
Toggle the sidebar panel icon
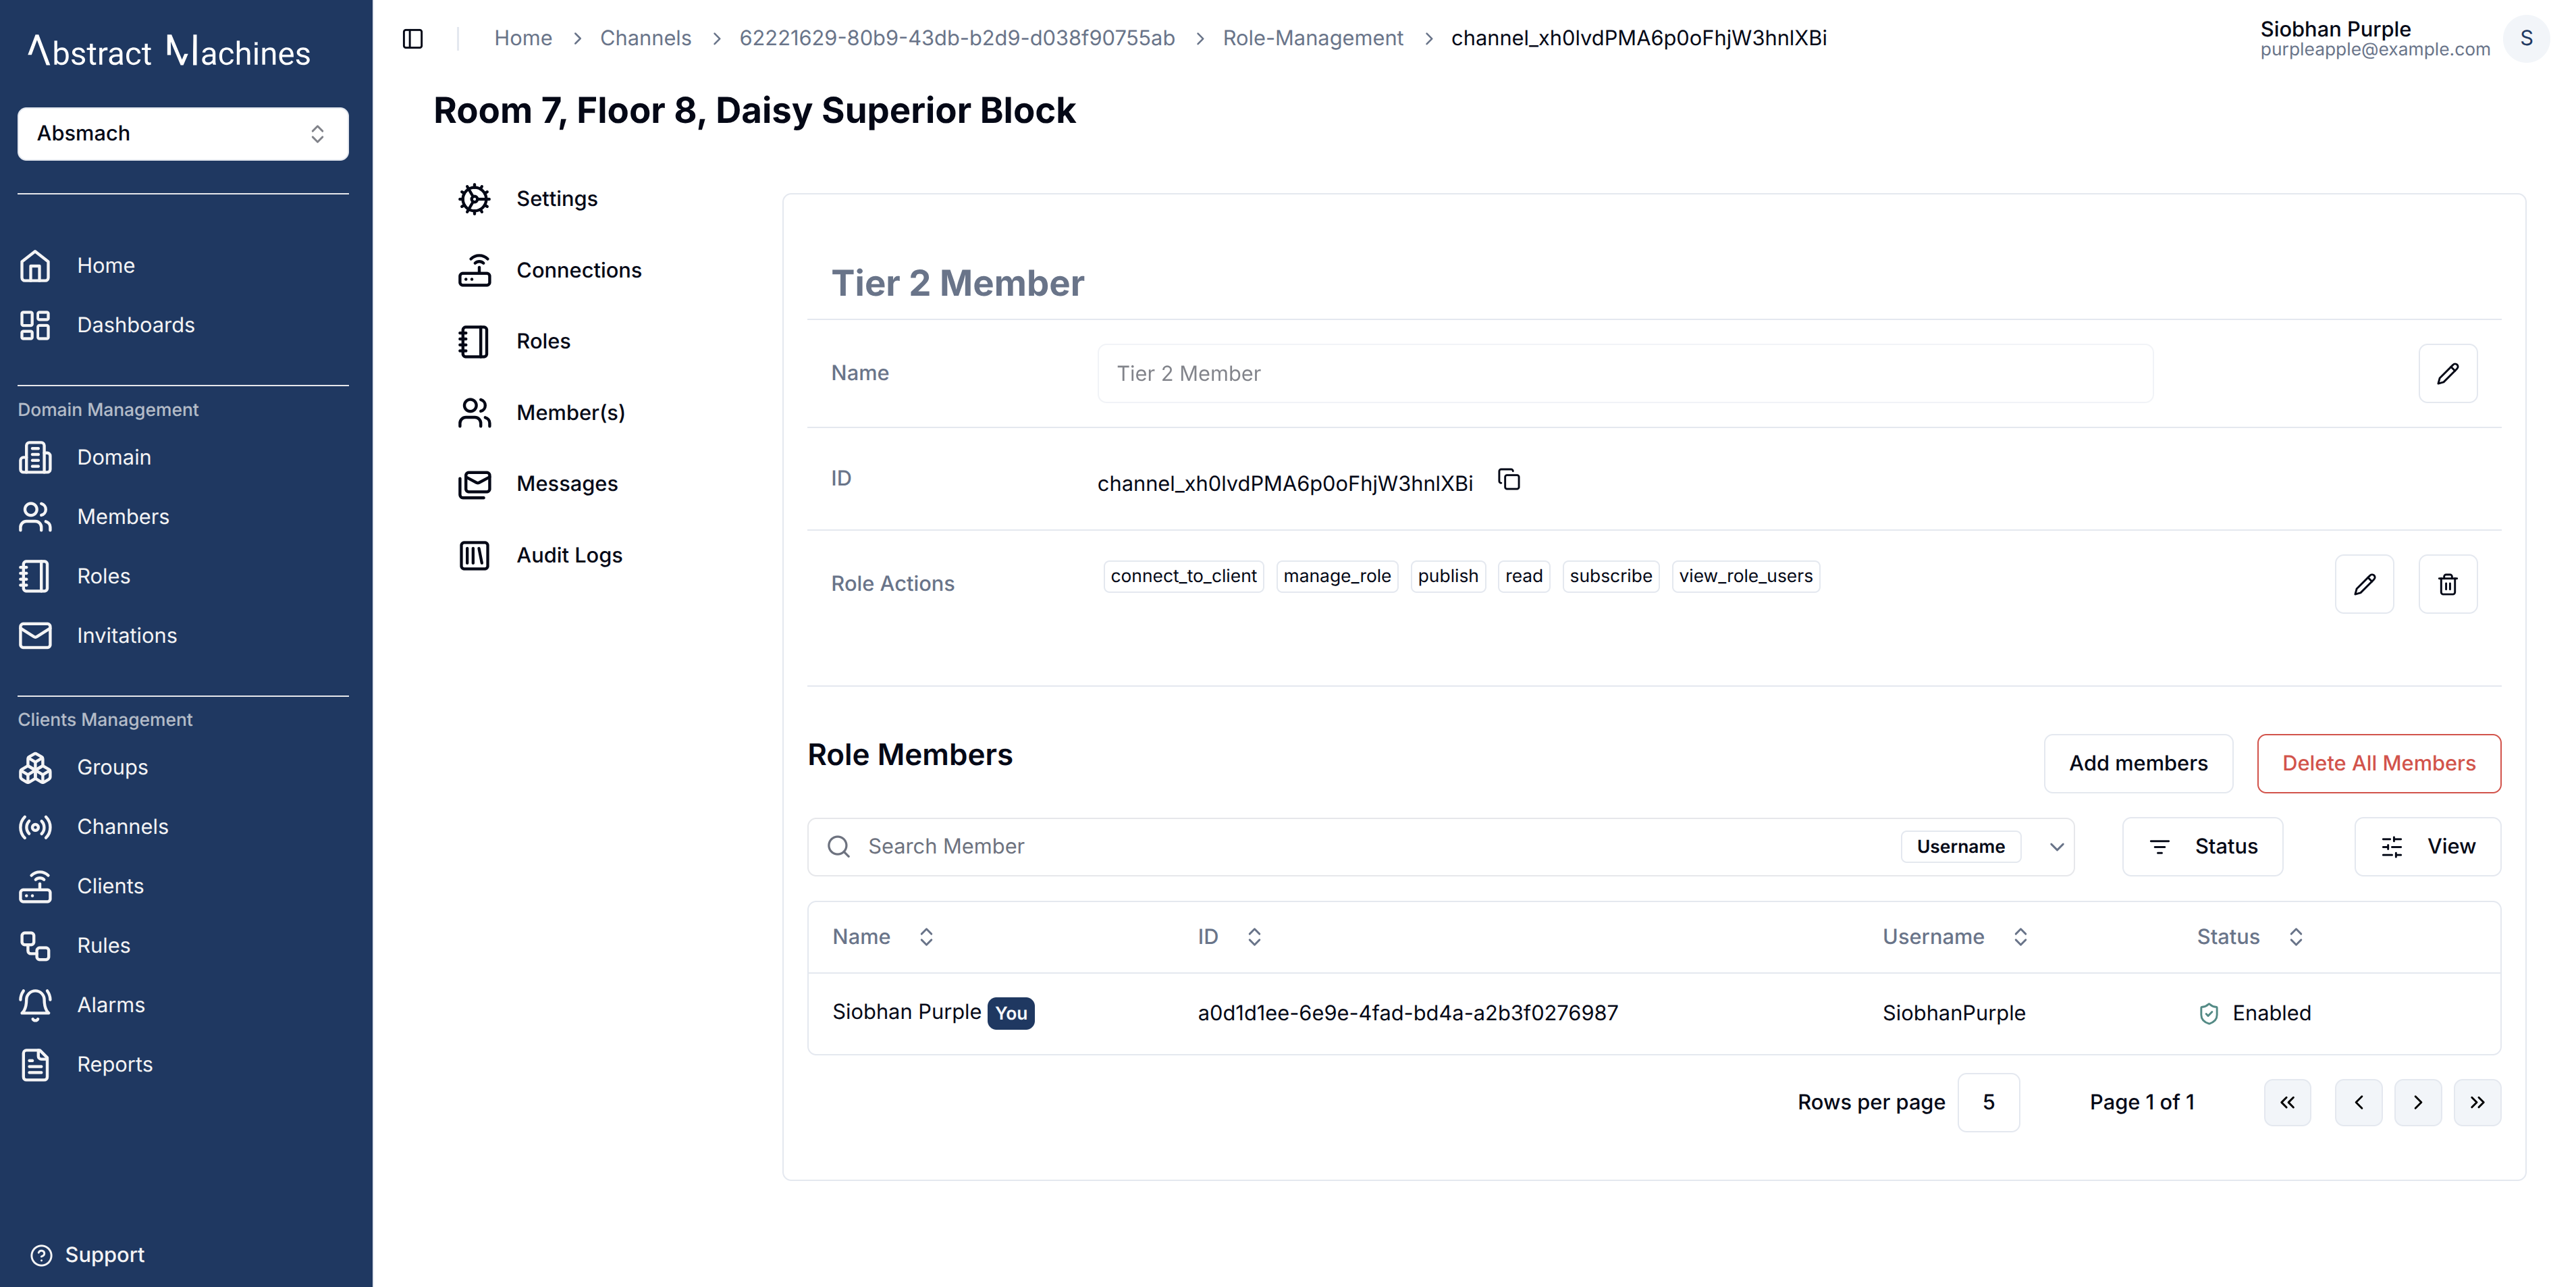pos(413,38)
